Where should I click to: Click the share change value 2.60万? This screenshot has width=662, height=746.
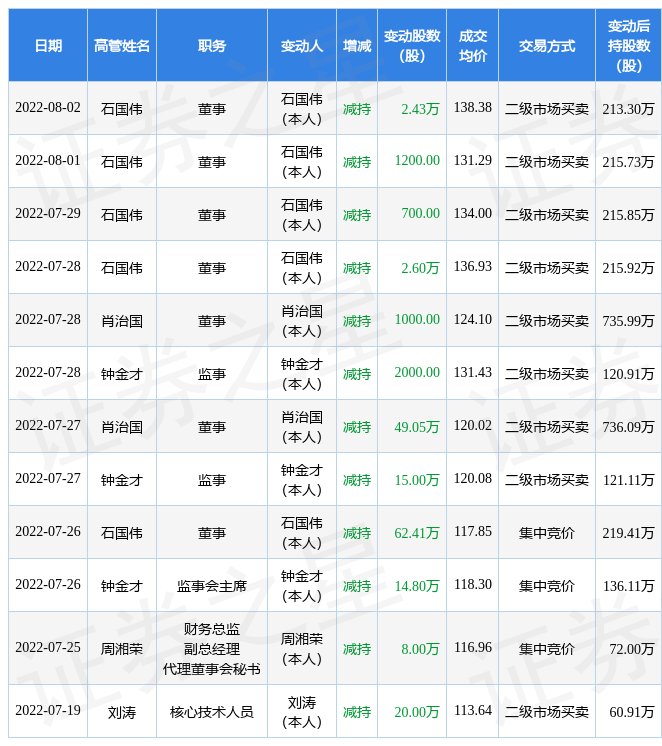[420, 268]
